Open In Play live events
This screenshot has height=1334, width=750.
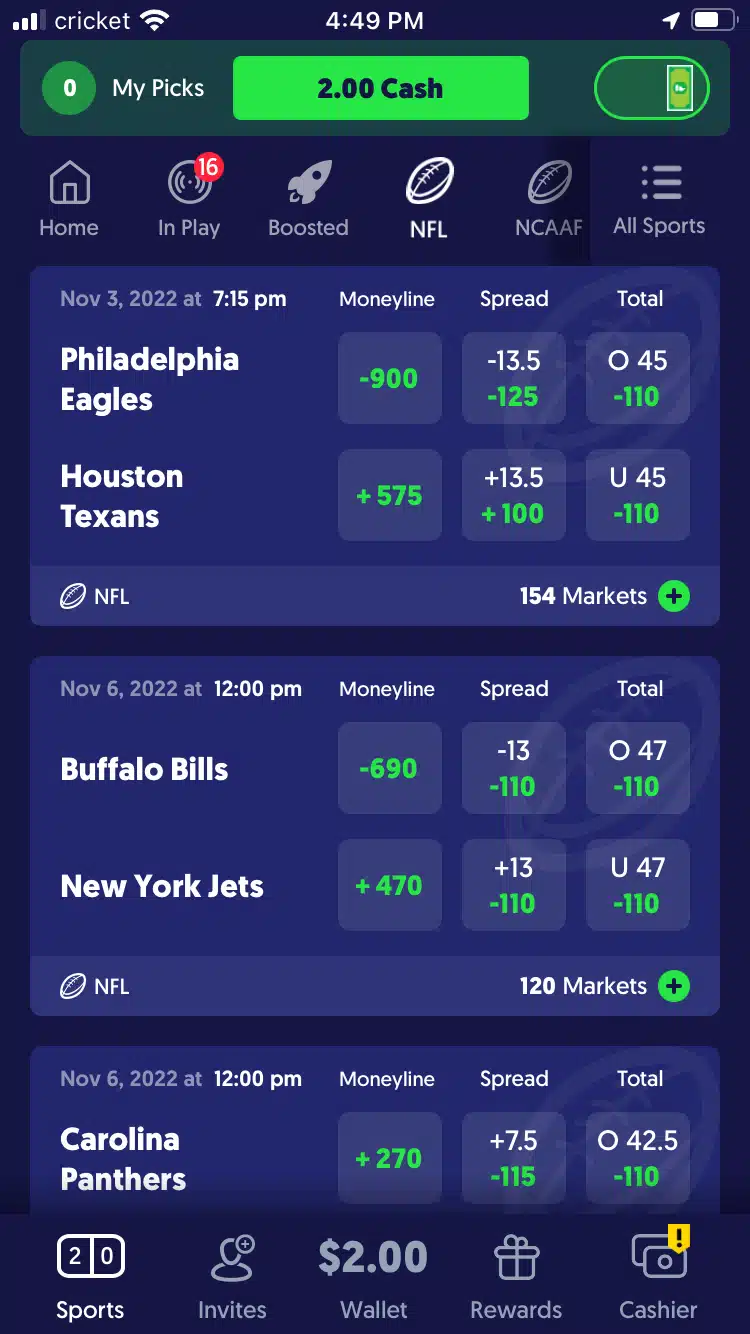click(190, 181)
